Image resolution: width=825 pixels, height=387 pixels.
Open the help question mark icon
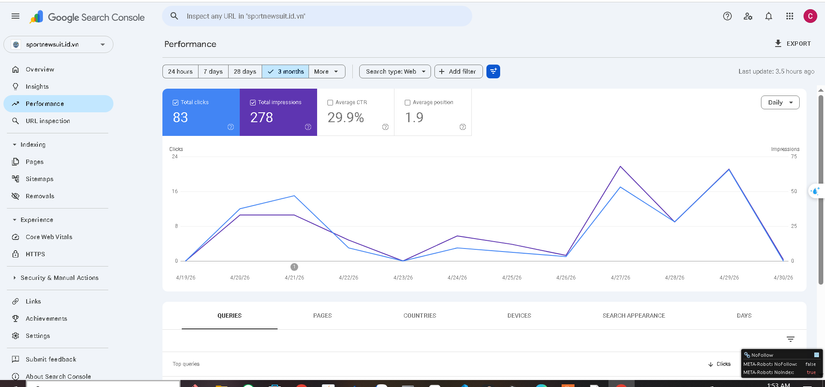tap(727, 16)
